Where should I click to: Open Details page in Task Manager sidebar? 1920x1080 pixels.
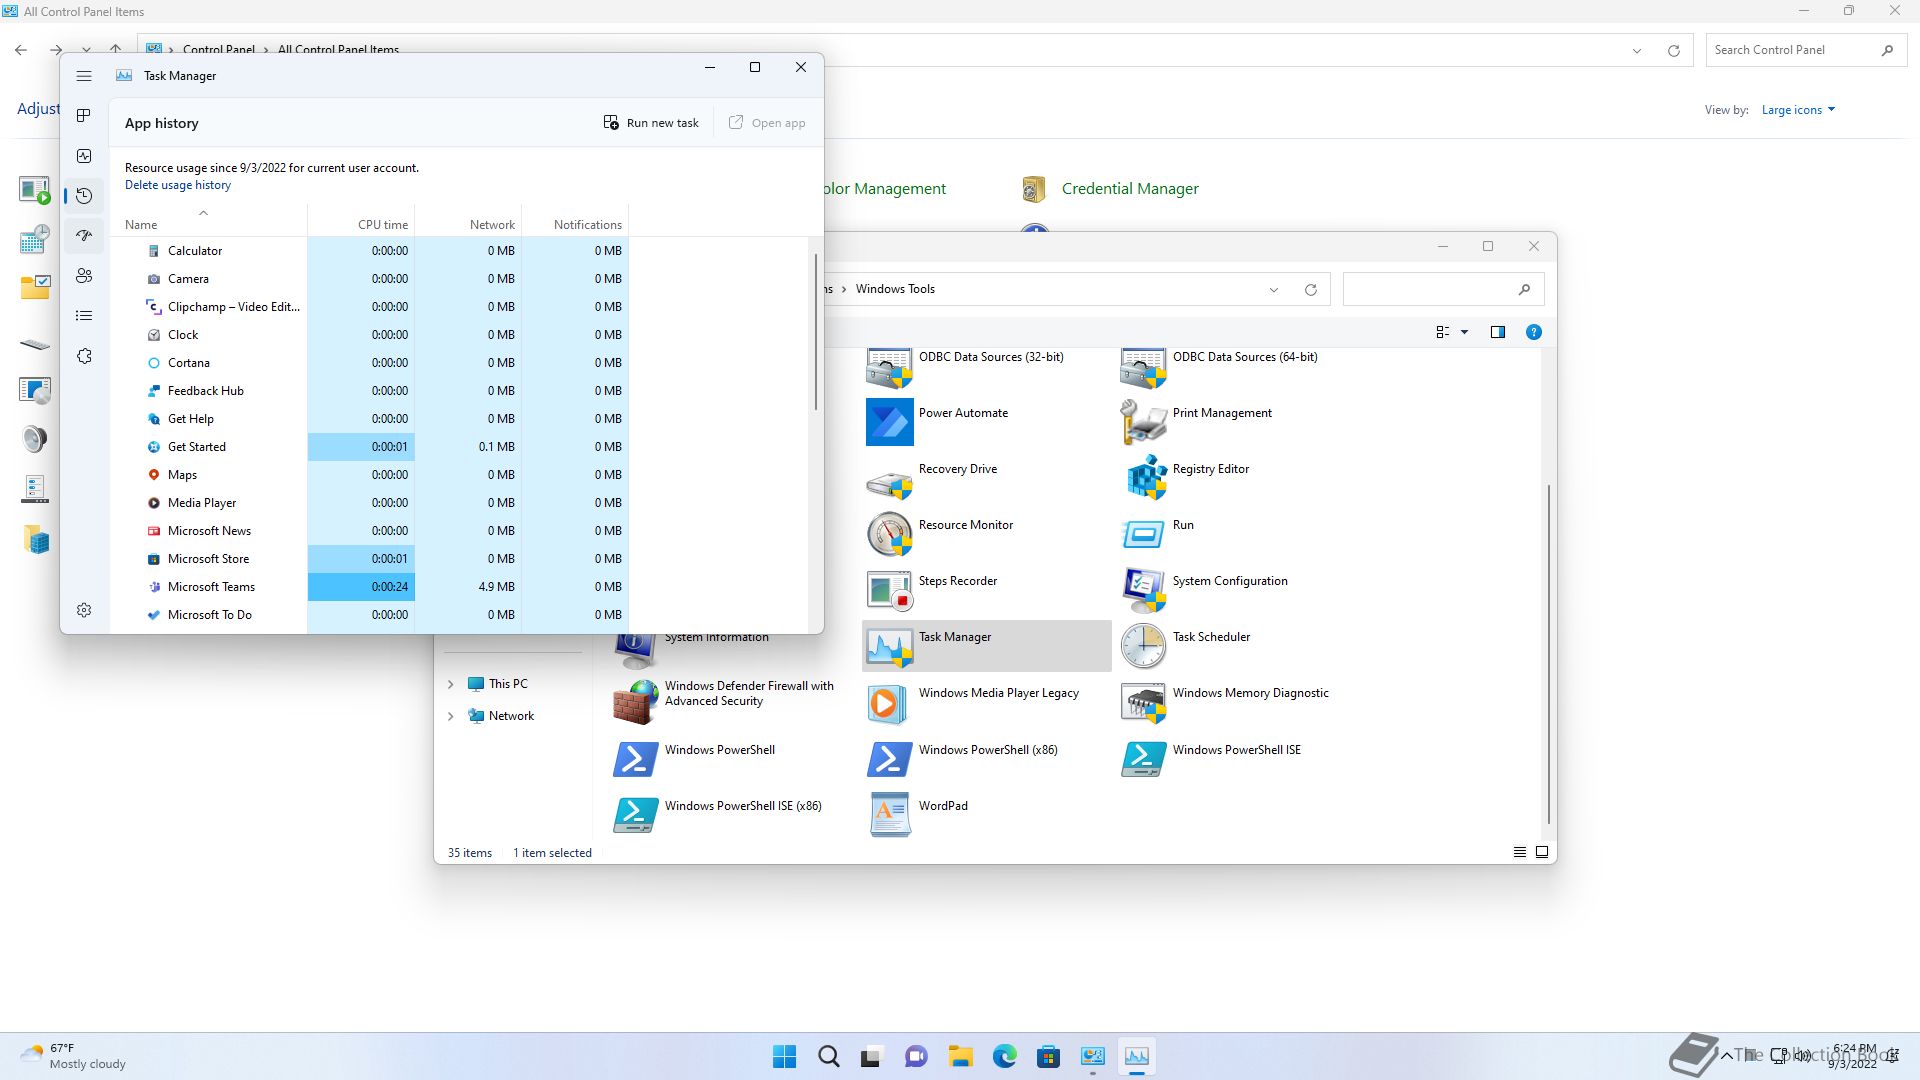point(84,316)
